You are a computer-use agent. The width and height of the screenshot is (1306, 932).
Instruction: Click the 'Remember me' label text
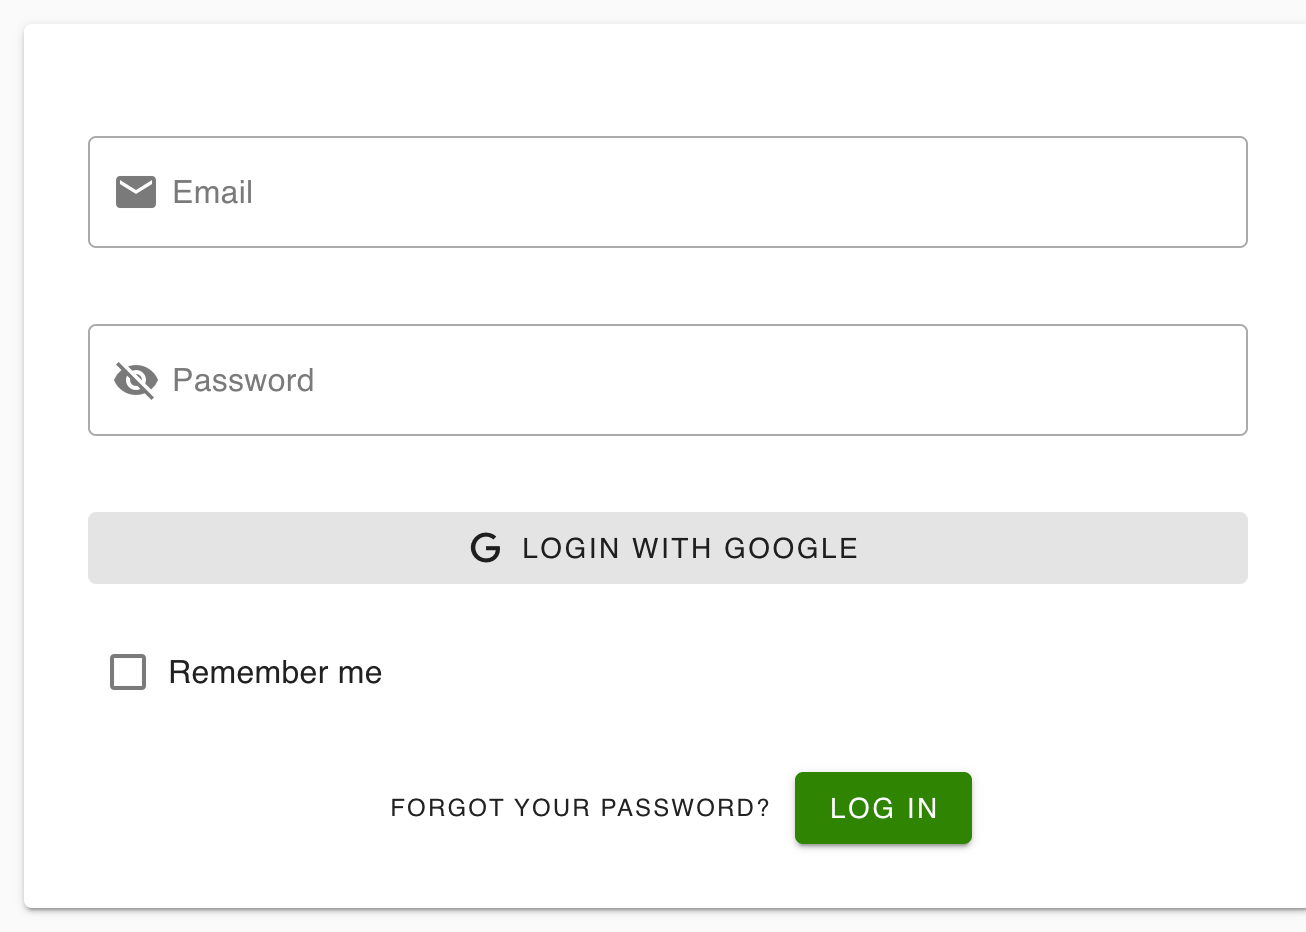pos(275,672)
